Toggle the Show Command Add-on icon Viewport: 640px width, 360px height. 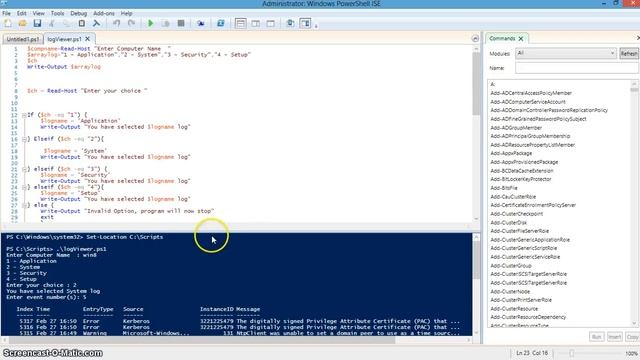(305, 23)
